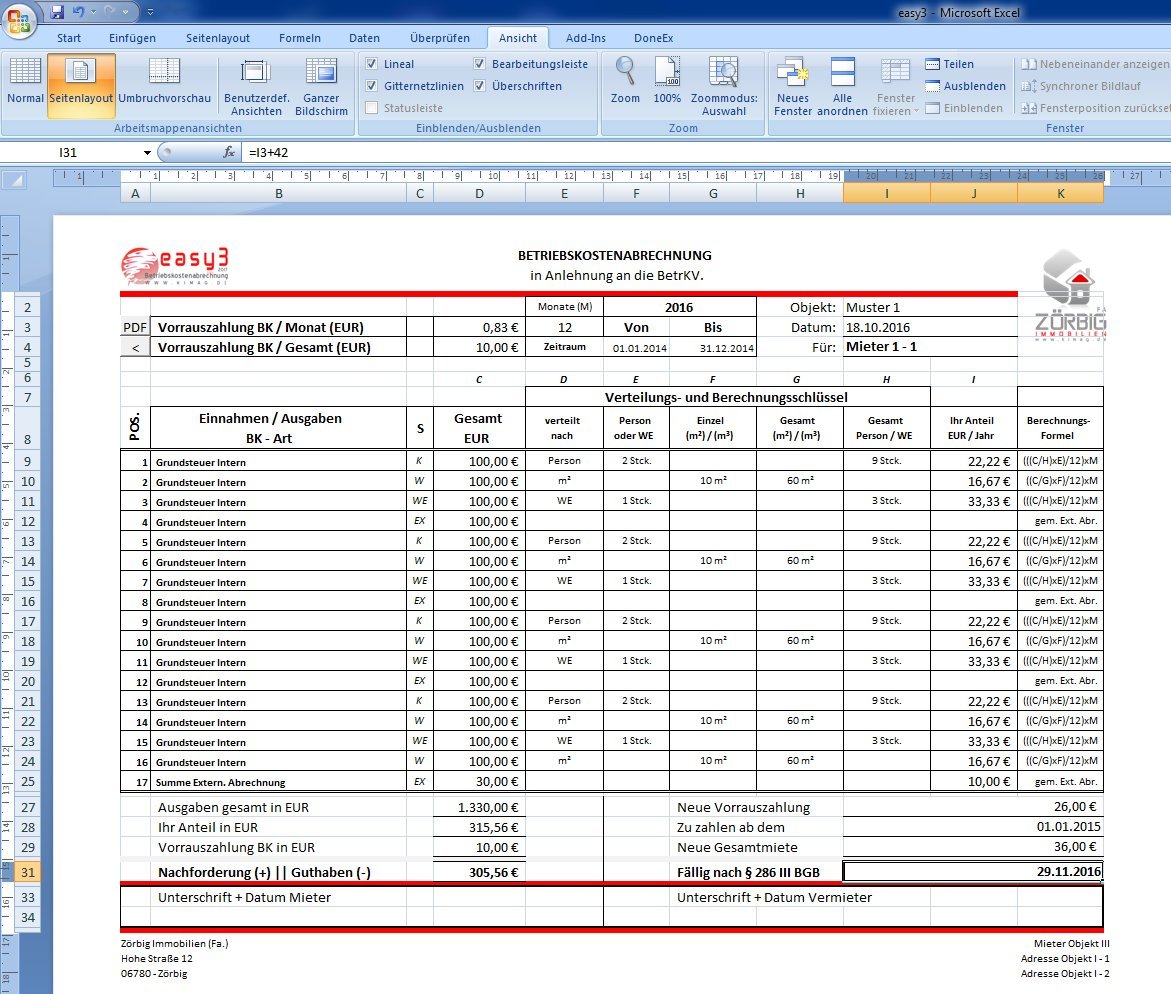Image resolution: width=1171 pixels, height=994 pixels.
Task: Select the Muster 1 object cell
Action: click(930, 307)
